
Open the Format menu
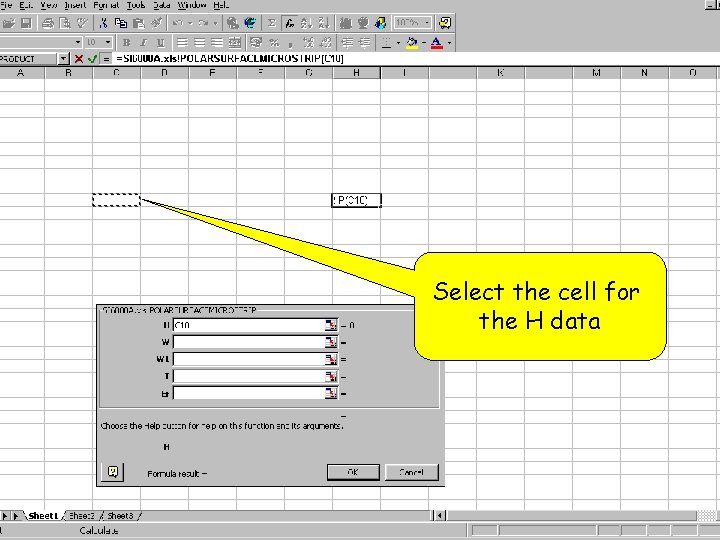tap(106, 5)
